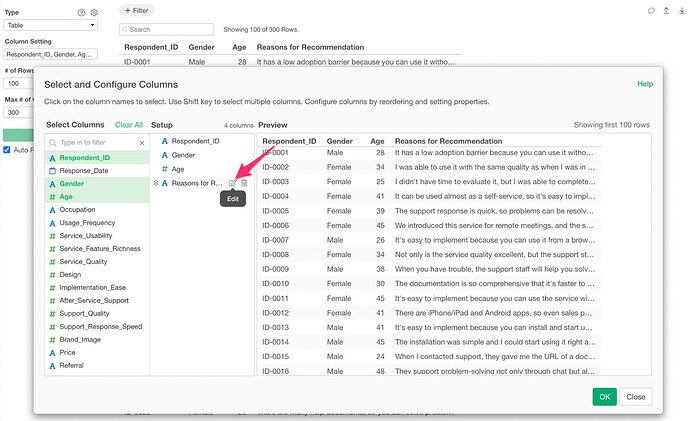Toggle the Auto Run checkbox
The width and height of the screenshot is (690, 421).
coord(7,150)
